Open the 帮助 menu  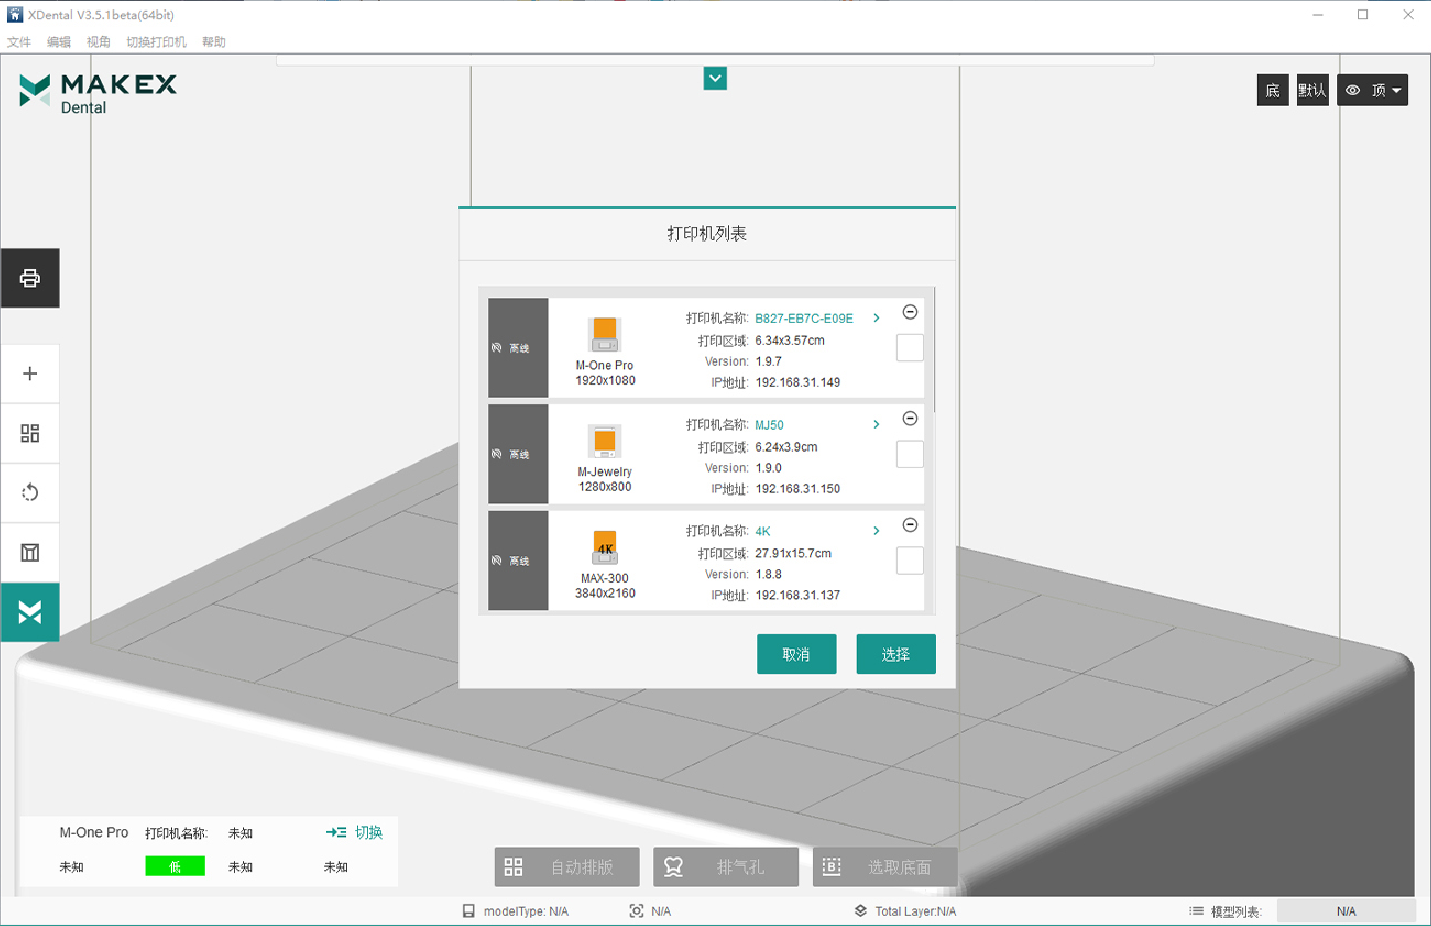[x=214, y=42]
